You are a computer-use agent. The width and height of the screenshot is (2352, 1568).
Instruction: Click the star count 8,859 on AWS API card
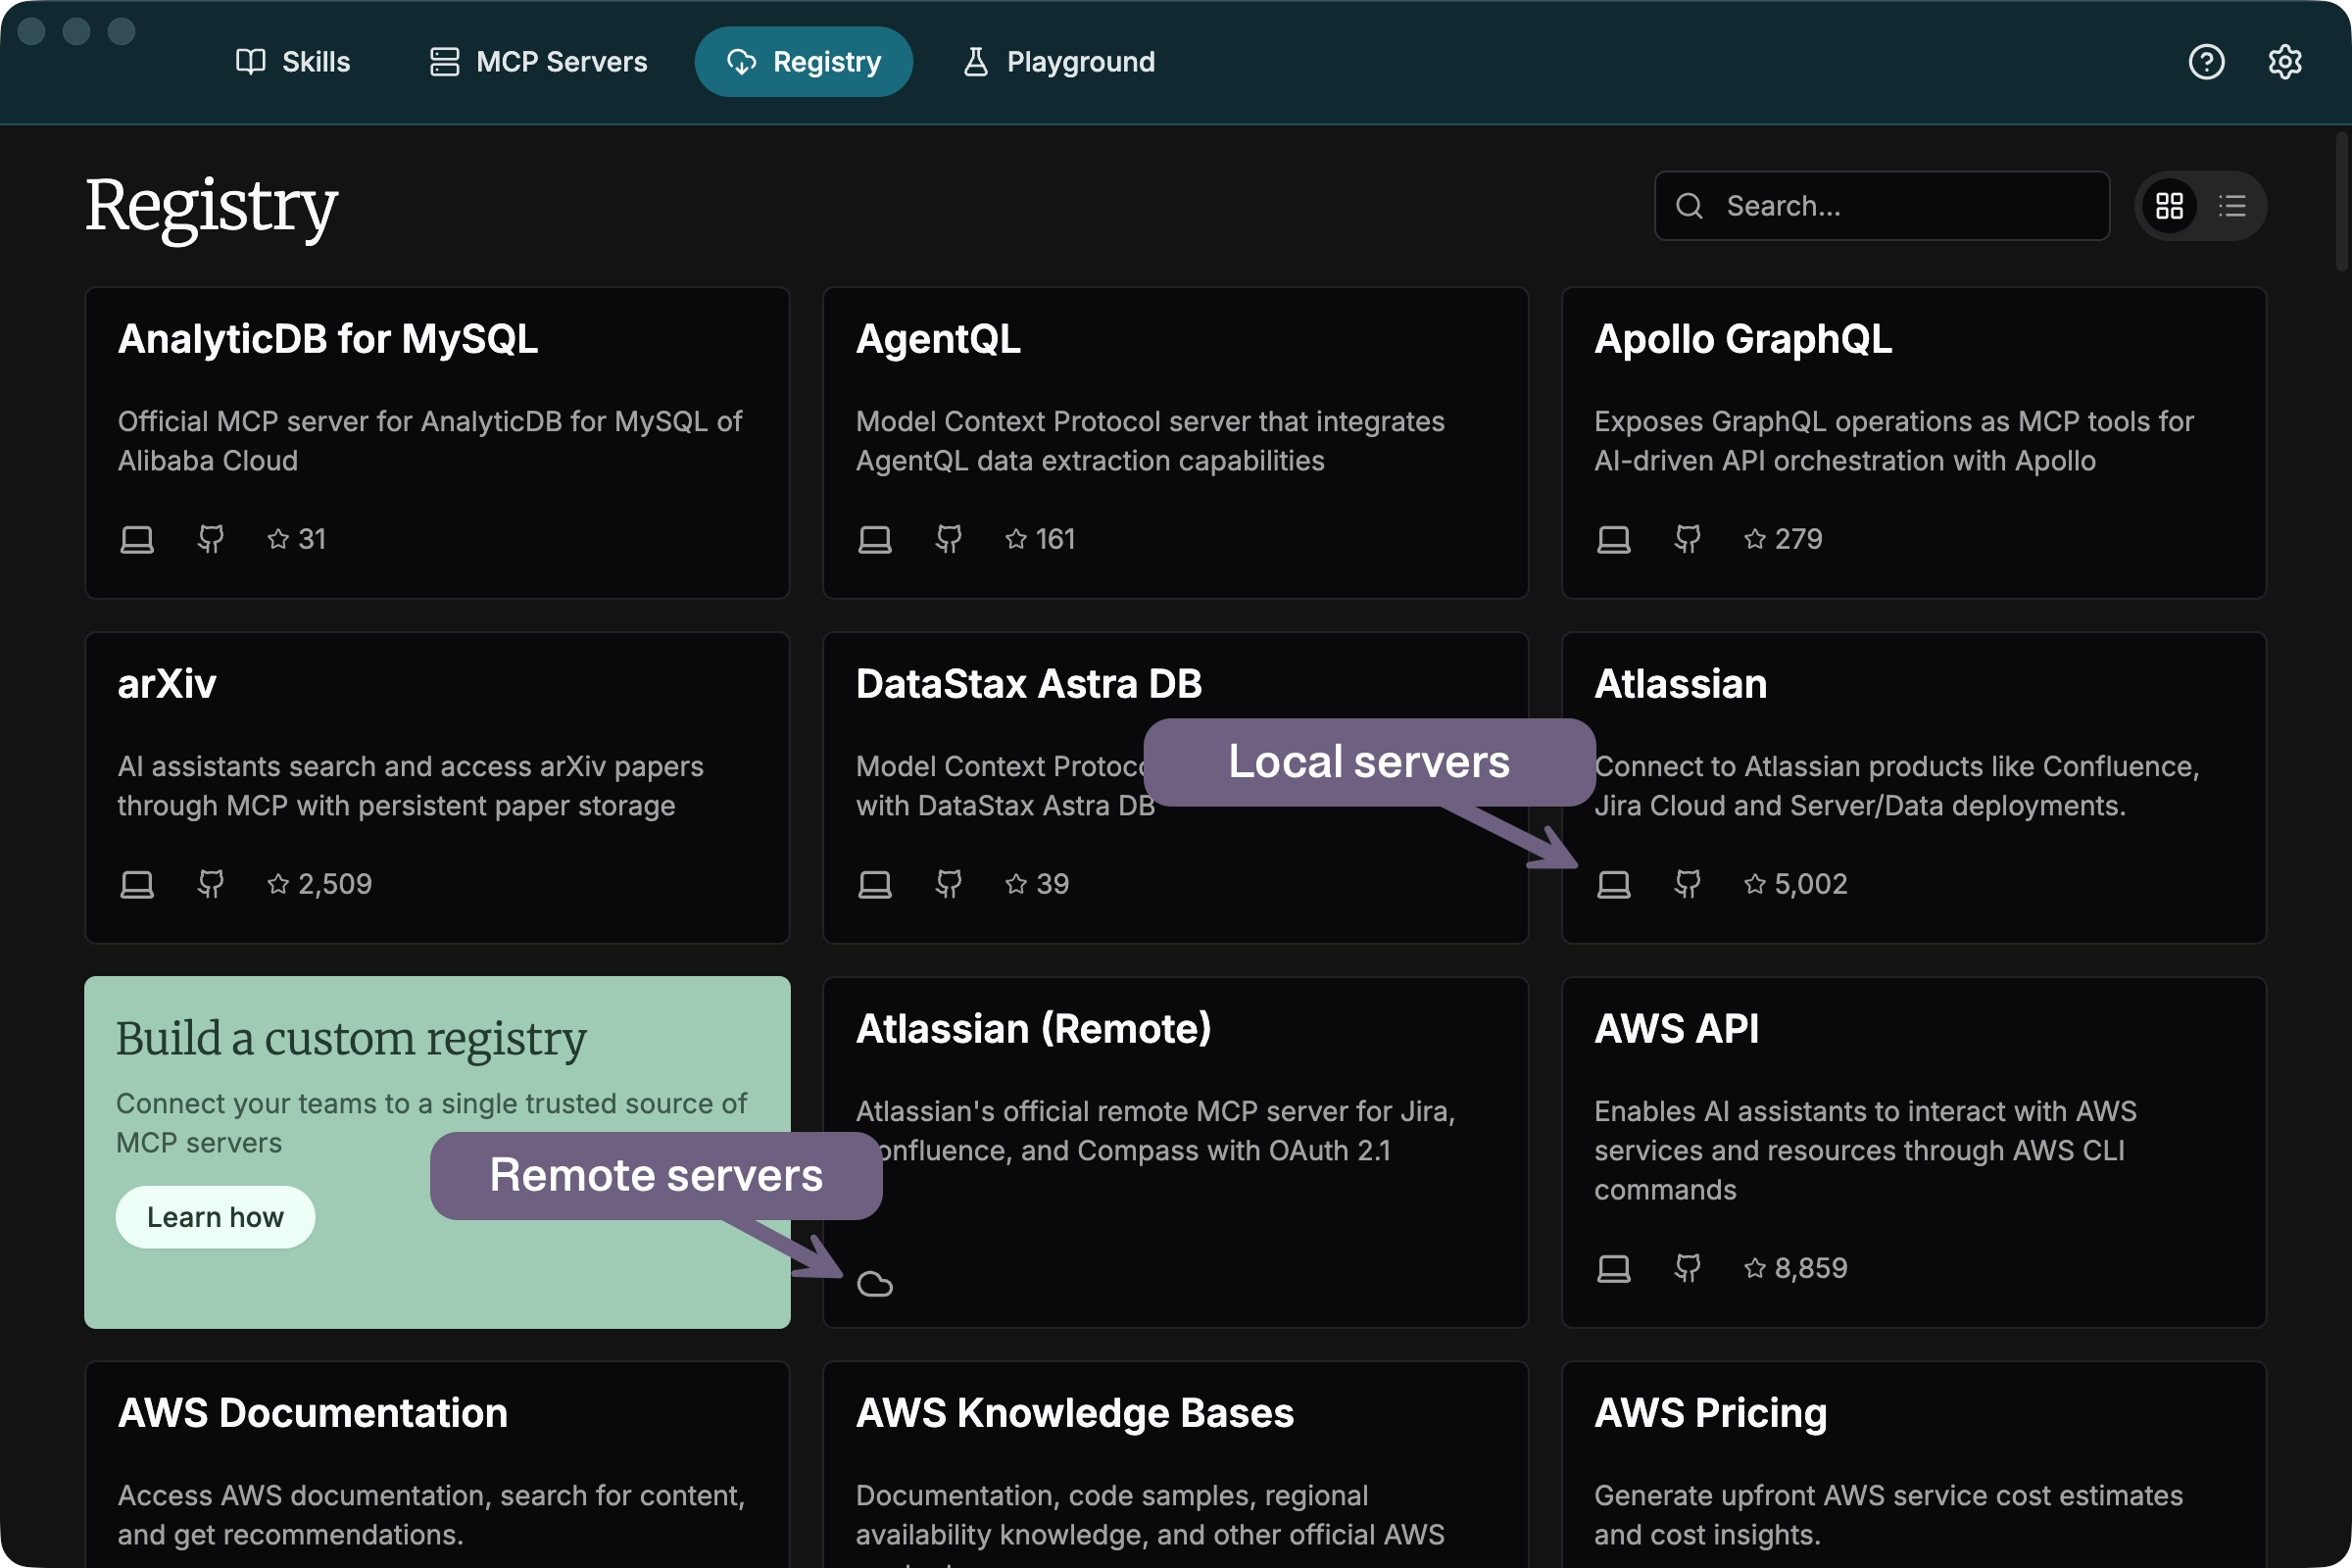(x=1811, y=1269)
